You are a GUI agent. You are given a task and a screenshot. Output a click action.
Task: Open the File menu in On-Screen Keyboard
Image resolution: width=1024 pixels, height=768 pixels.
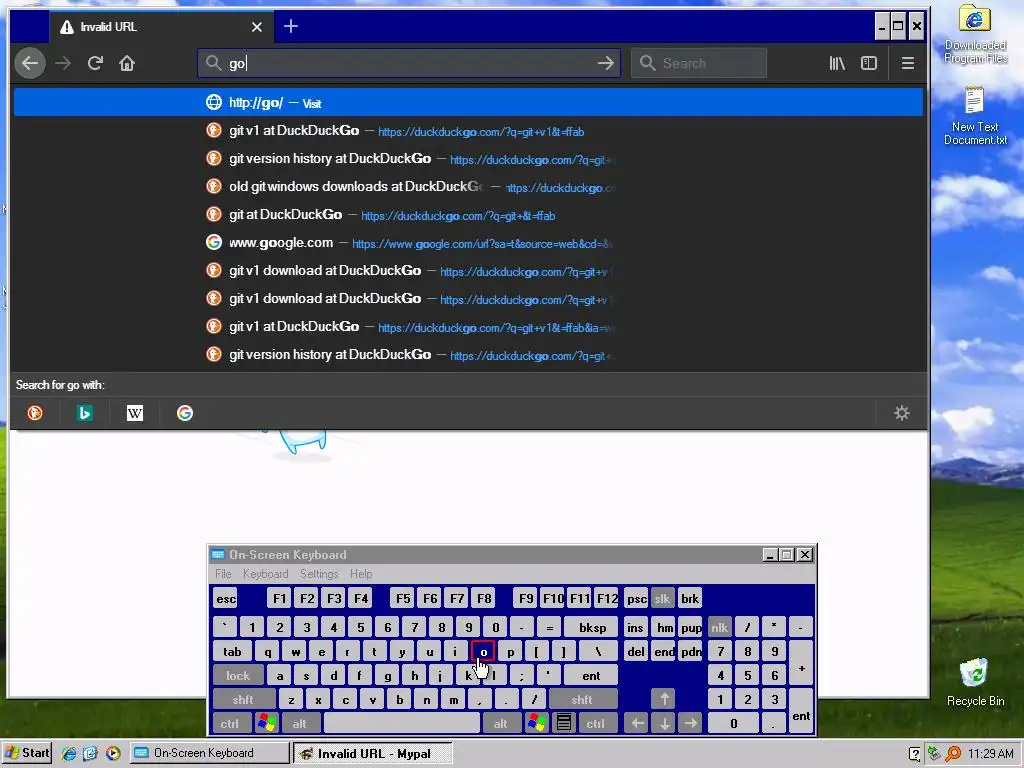tap(223, 573)
